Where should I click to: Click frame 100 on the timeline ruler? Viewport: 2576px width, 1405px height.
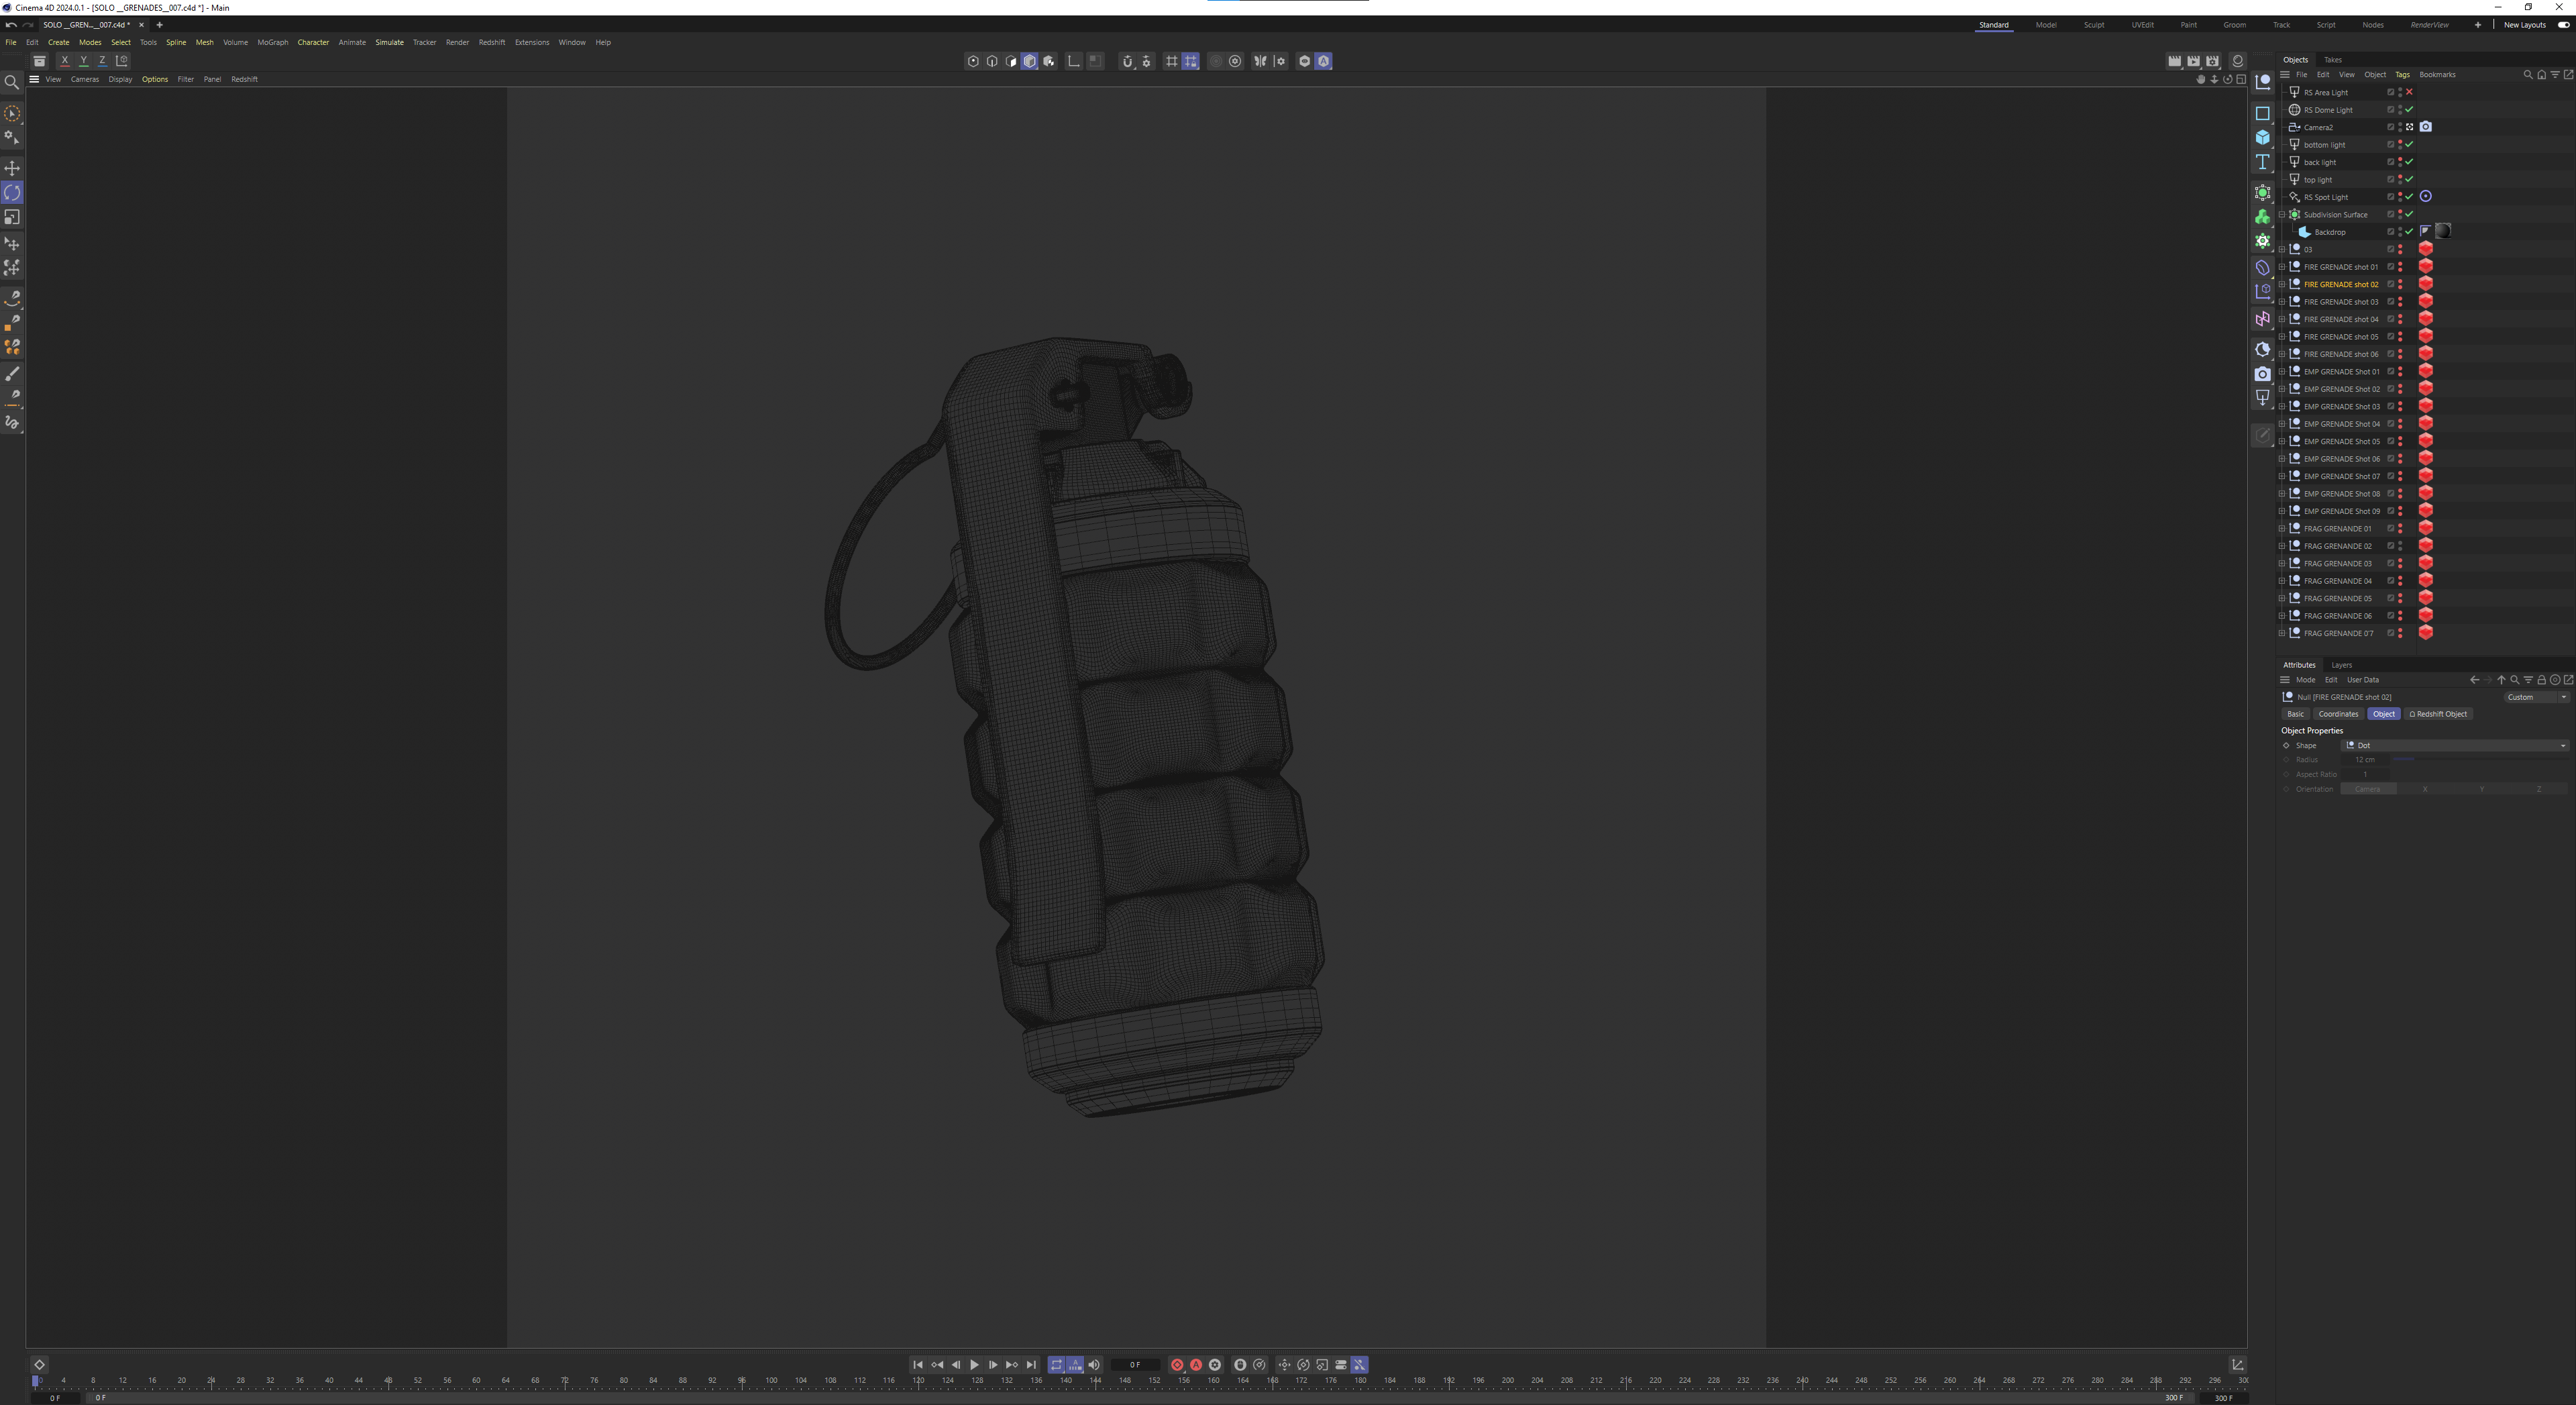pyautogui.click(x=771, y=1381)
